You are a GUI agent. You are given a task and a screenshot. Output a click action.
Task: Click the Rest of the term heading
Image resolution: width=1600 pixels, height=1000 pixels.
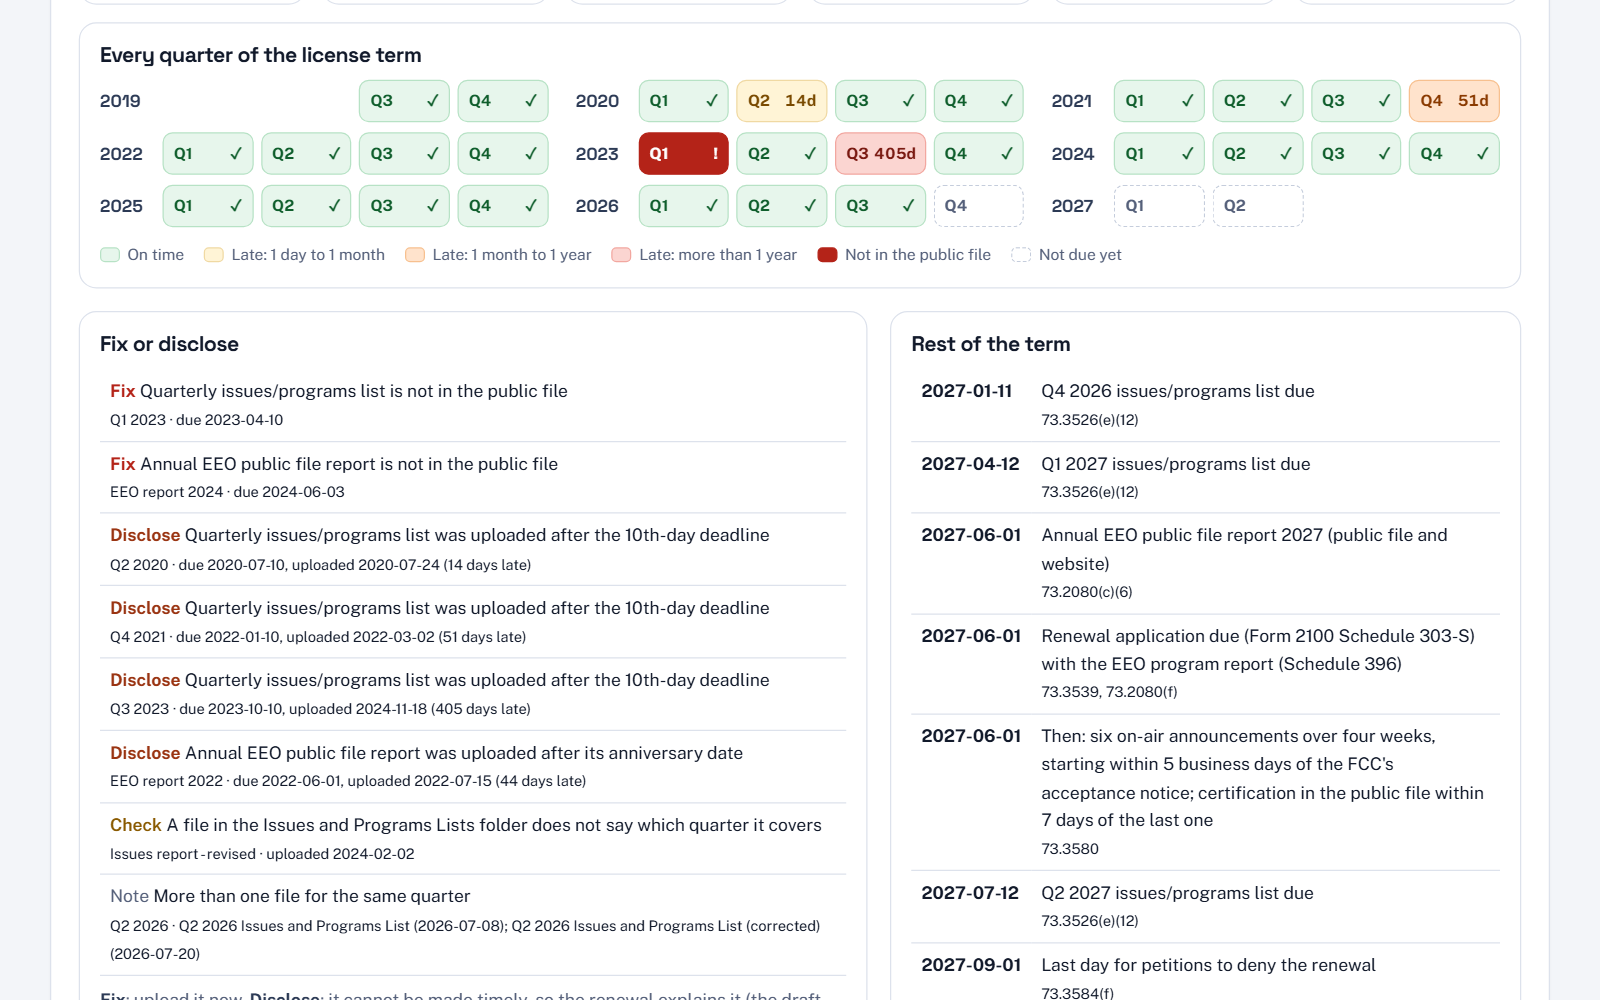click(991, 344)
